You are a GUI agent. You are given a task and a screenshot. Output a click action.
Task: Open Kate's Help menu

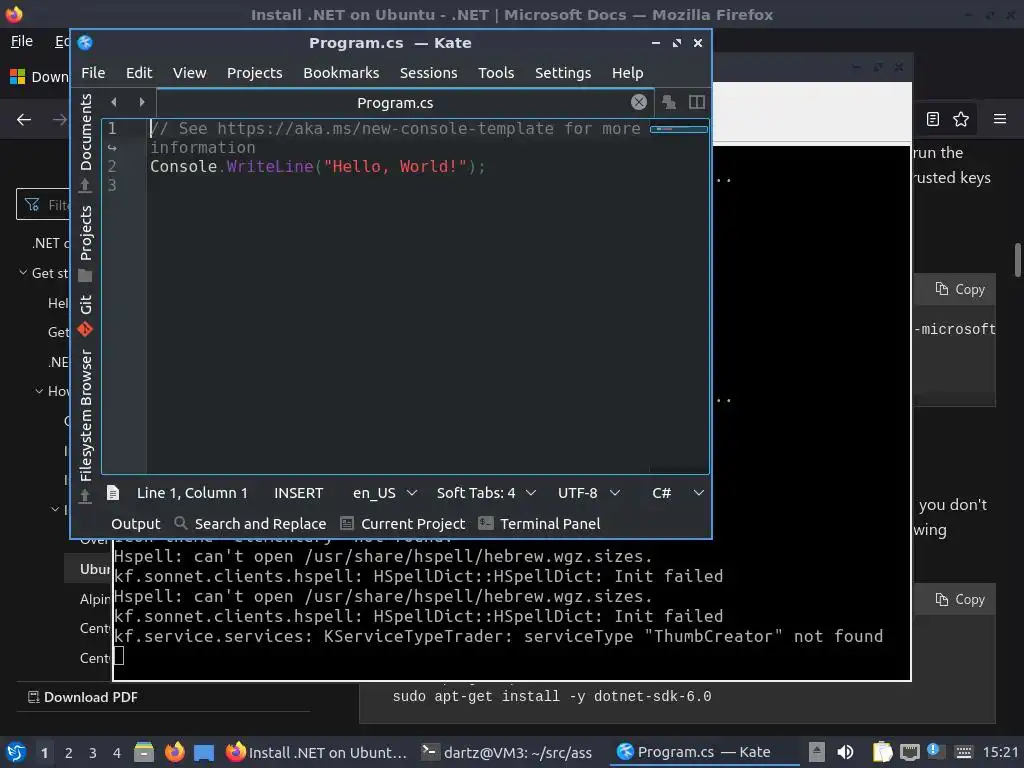click(x=628, y=72)
